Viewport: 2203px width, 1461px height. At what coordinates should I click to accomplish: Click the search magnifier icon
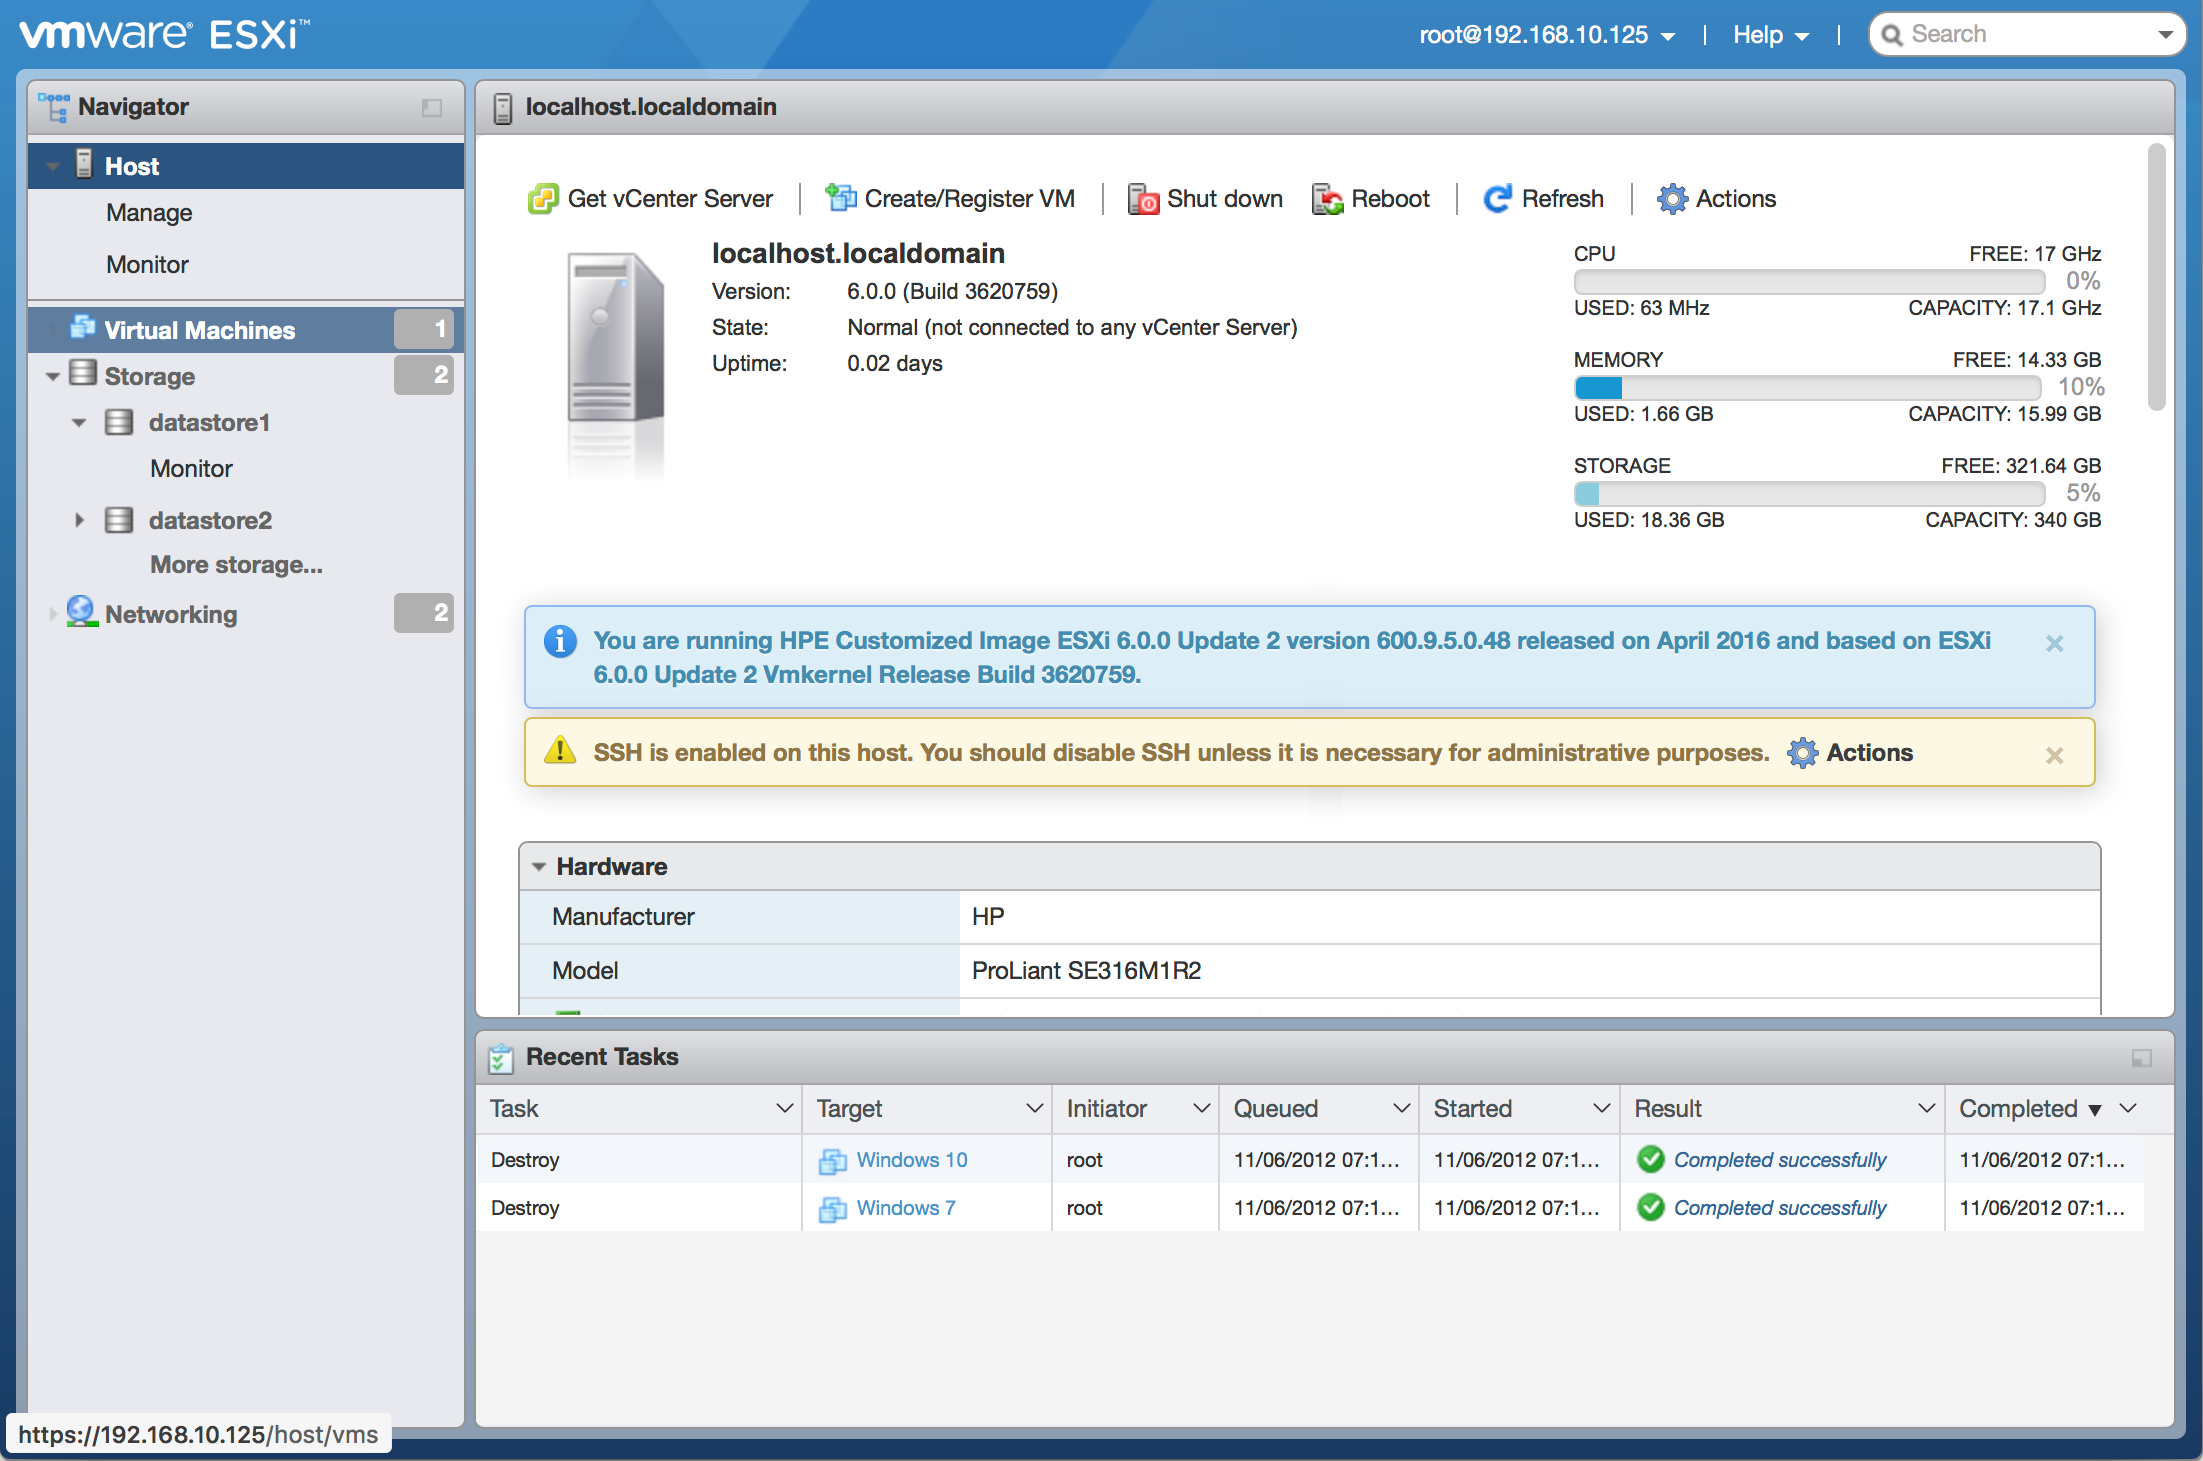1891,36
